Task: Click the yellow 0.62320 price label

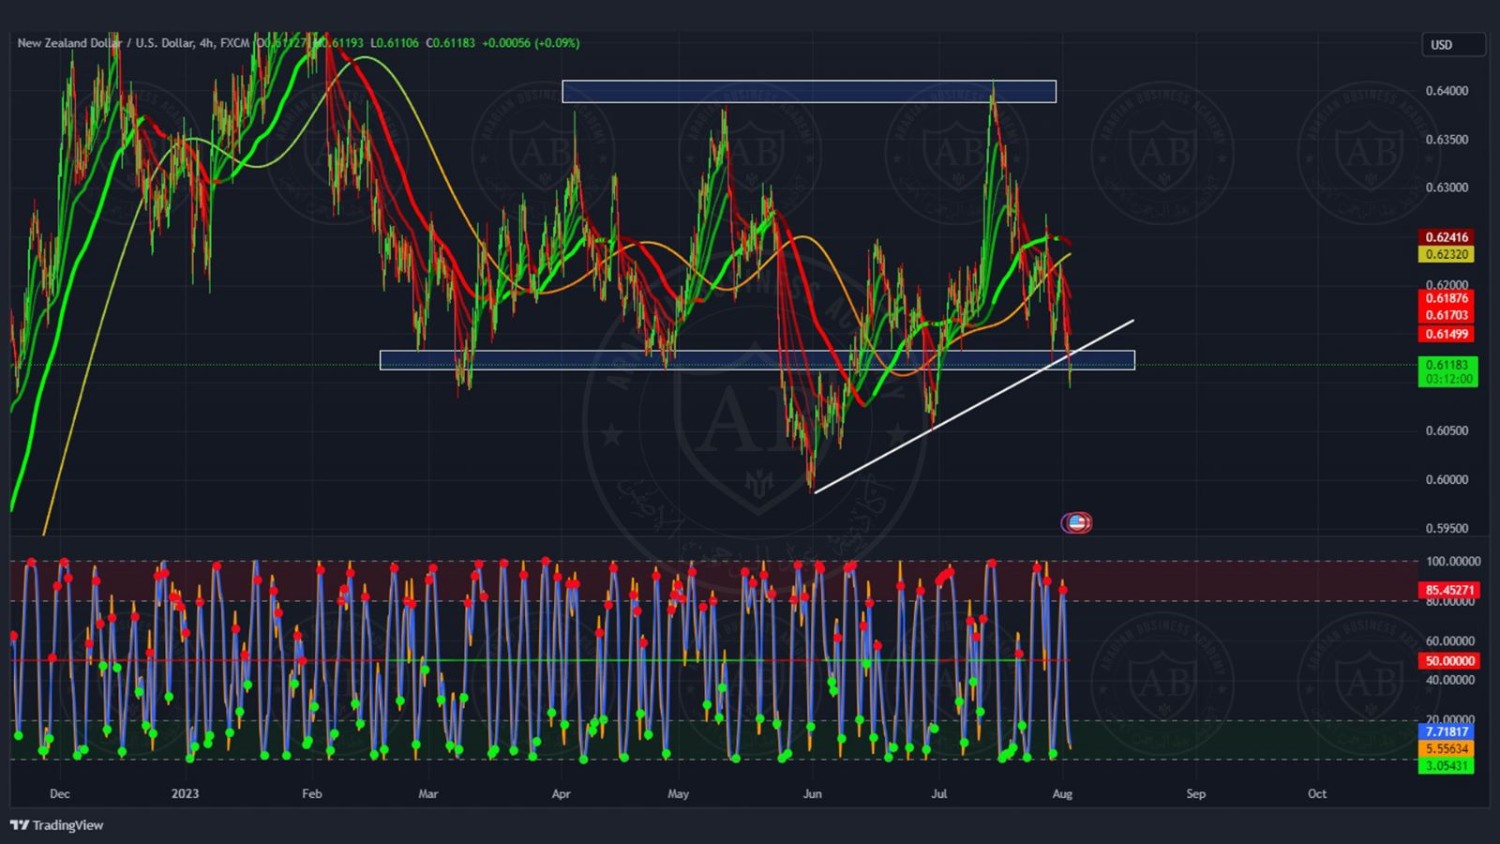Action: pyautogui.click(x=1446, y=254)
